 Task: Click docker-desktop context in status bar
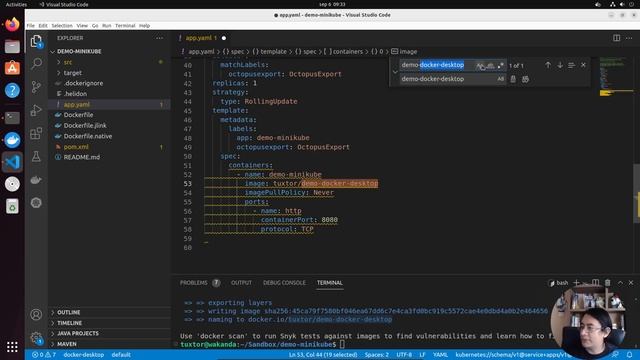coord(84,355)
